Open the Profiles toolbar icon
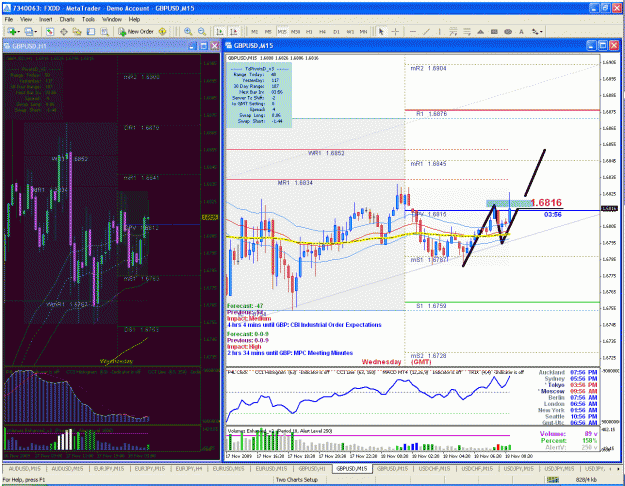The width and height of the screenshot is (625, 486). click(x=28, y=31)
